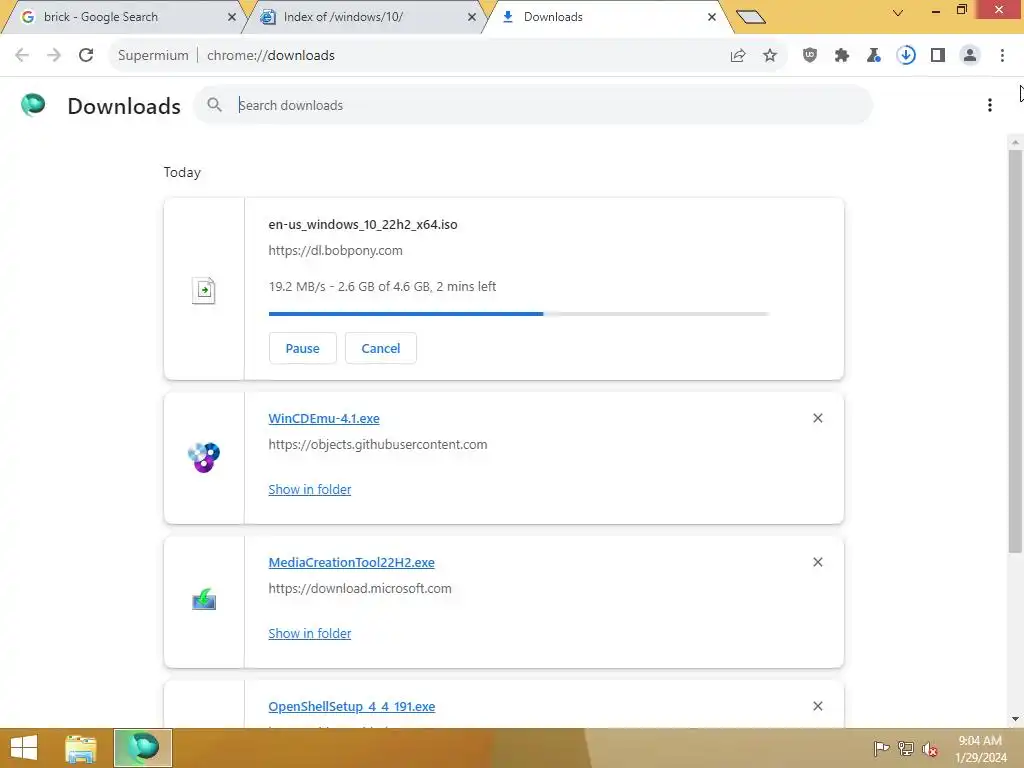
Task: Click the chrome://downloads address bar
Action: (x=418, y=56)
